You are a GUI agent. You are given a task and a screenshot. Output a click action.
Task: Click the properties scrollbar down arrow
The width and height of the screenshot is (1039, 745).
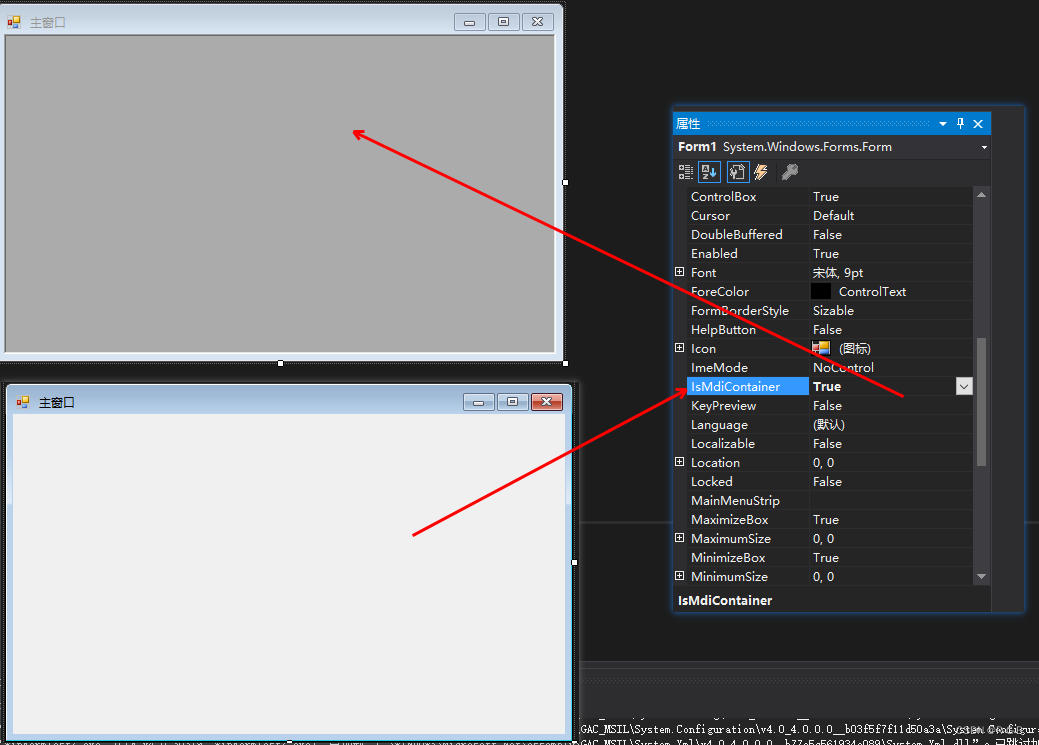(981, 577)
